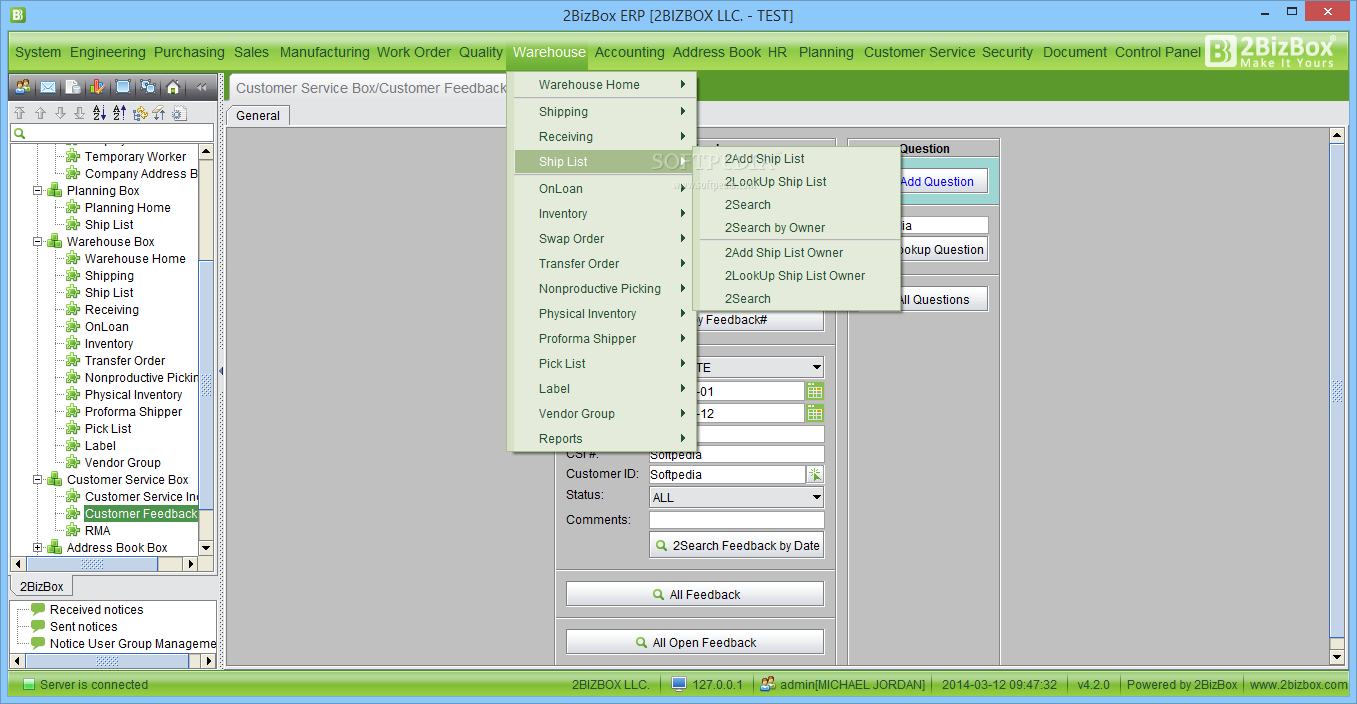Image resolution: width=1357 pixels, height=704 pixels.
Task: Select Planning Home in the sidebar tree
Action: pos(127,207)
